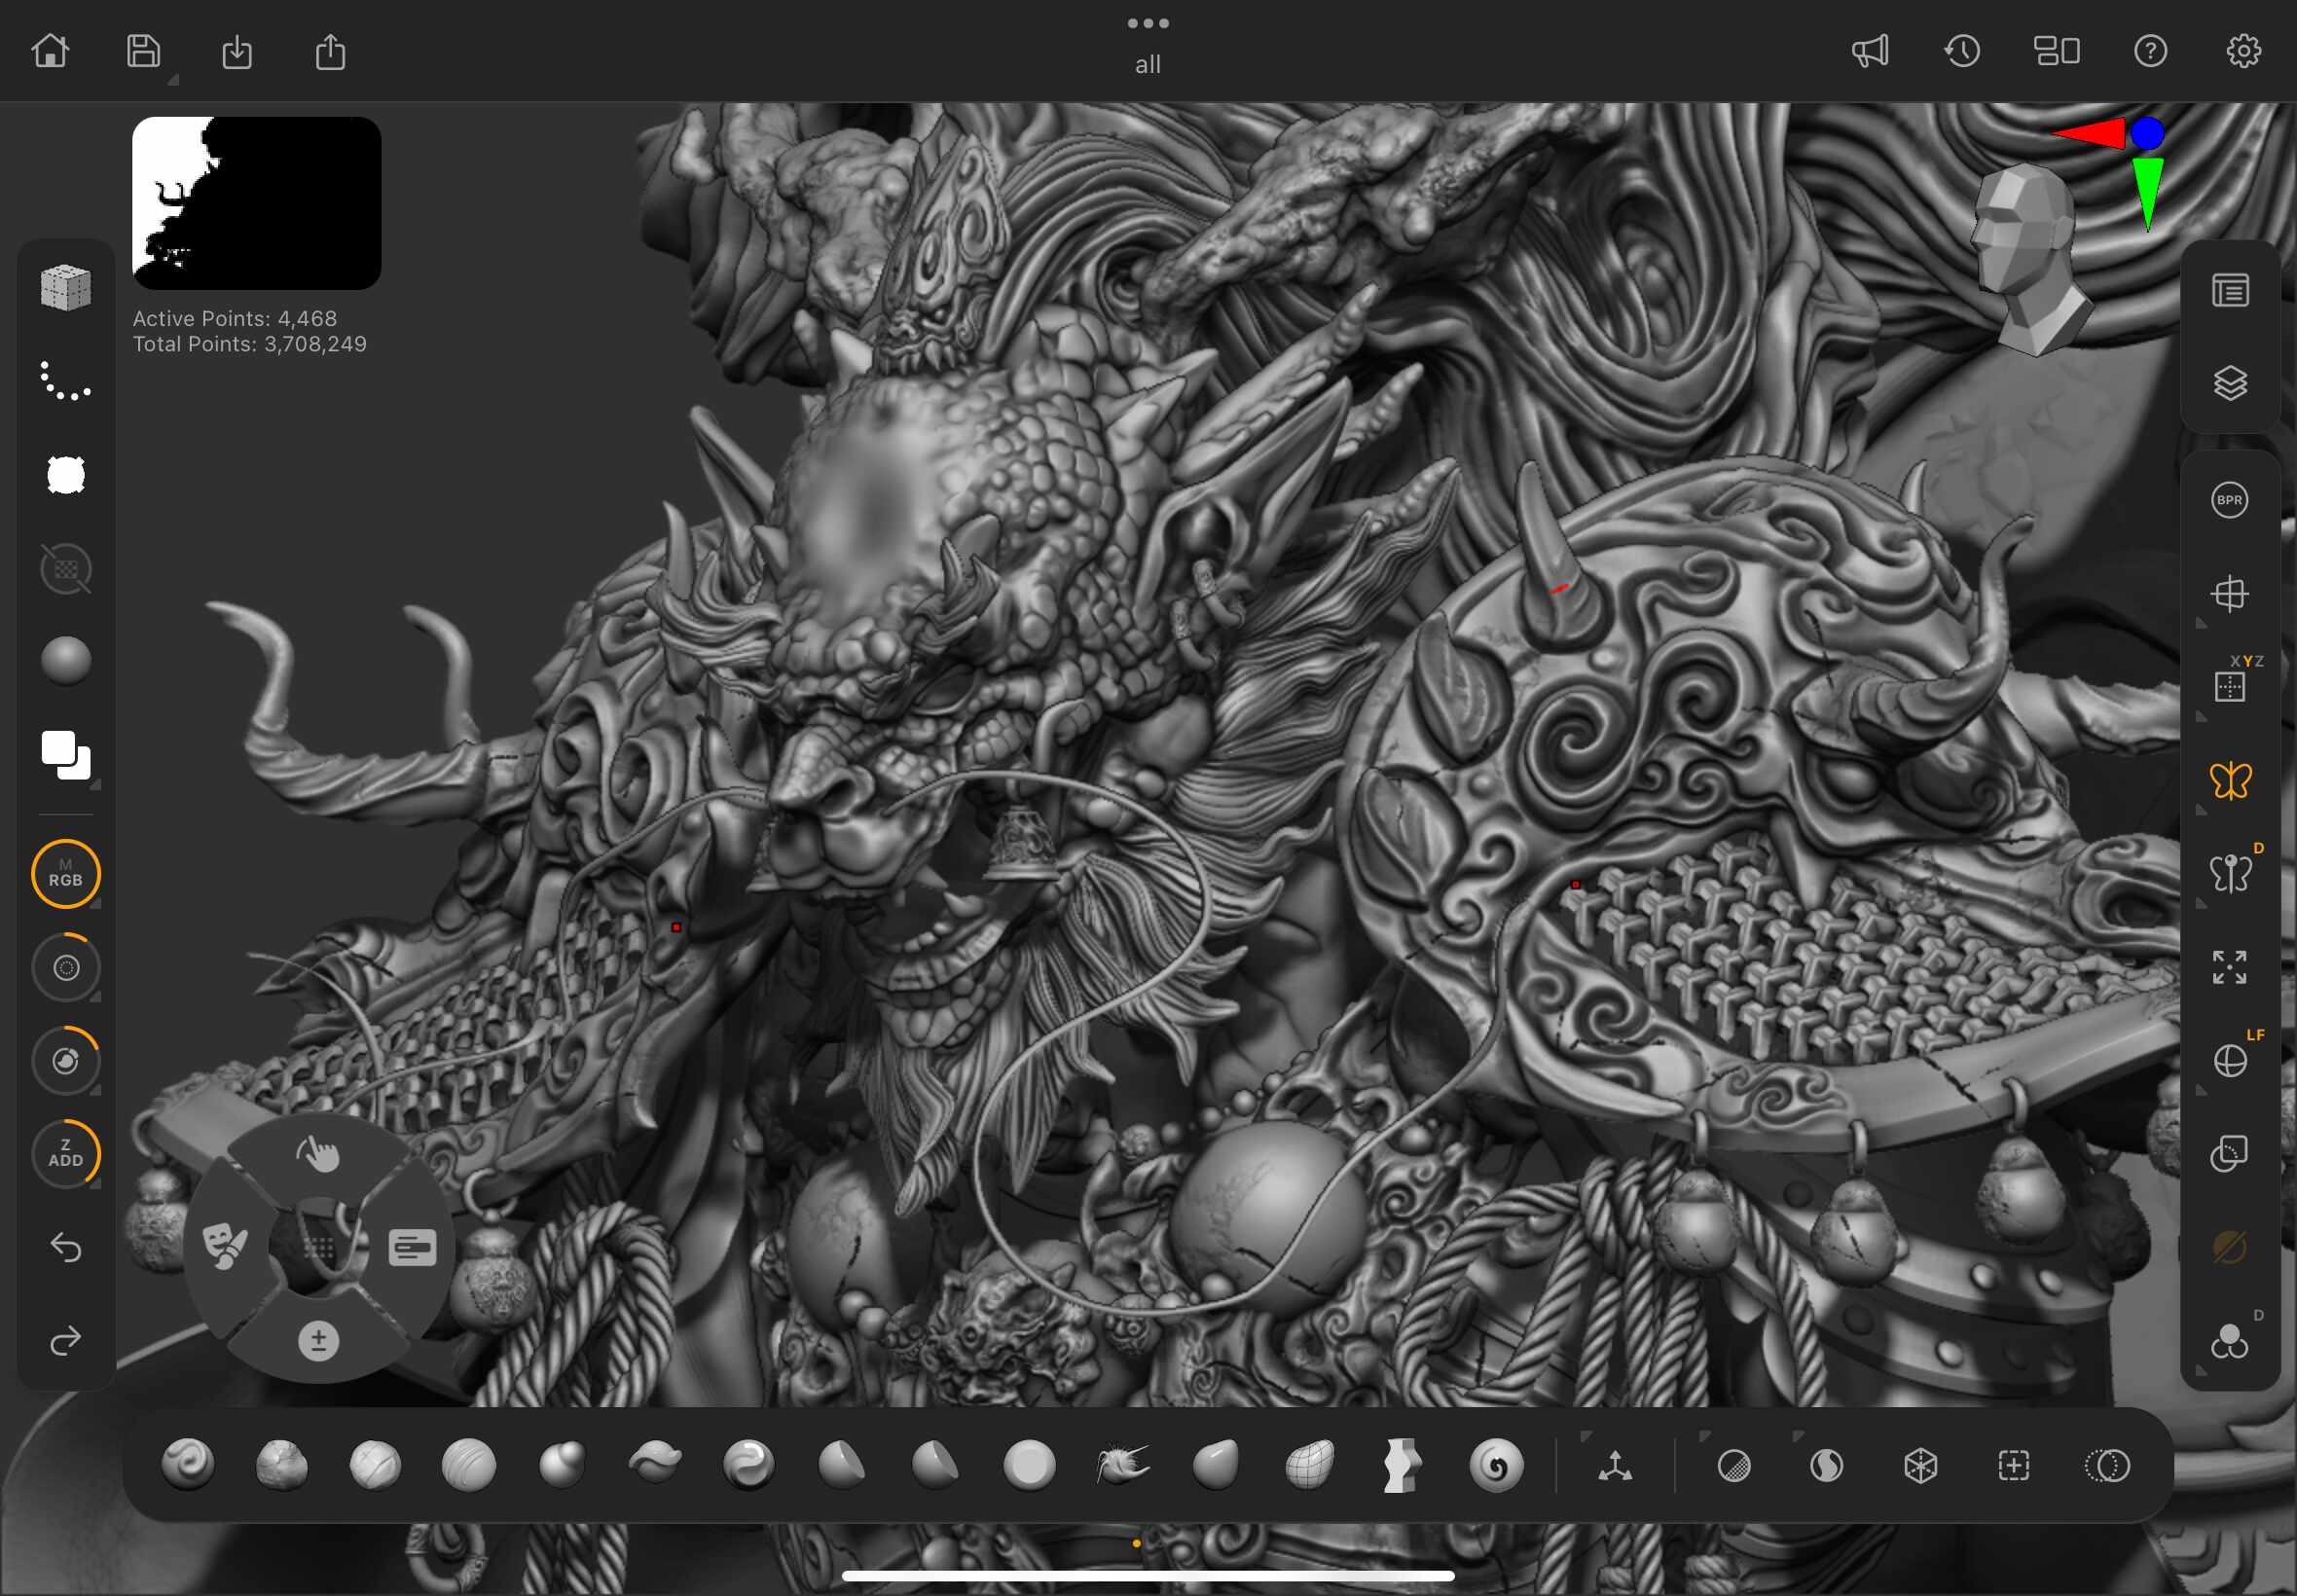Tap the hand gesture radial menu segment
Image resolution: width=2297 pixels, height=1596 pixels.
click(318, 1154)
